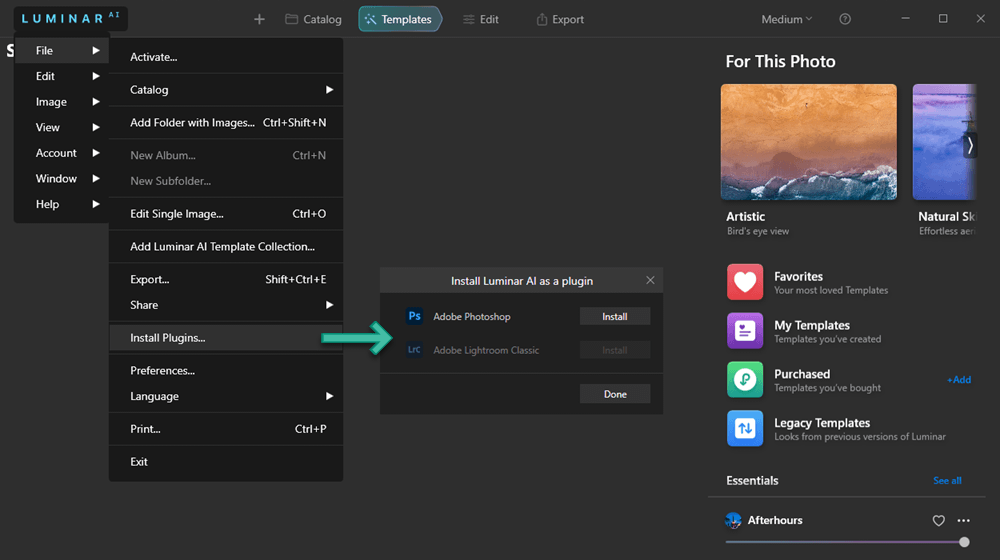Viewport: 1000px width, 560px height.
Task: Select Export... in the File menu
Action: click(226, 279)
